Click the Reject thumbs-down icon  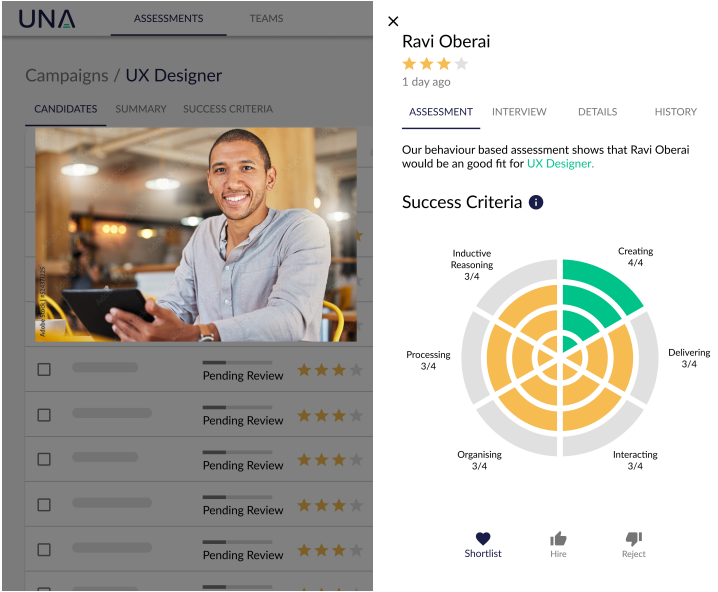click(634, 538)
